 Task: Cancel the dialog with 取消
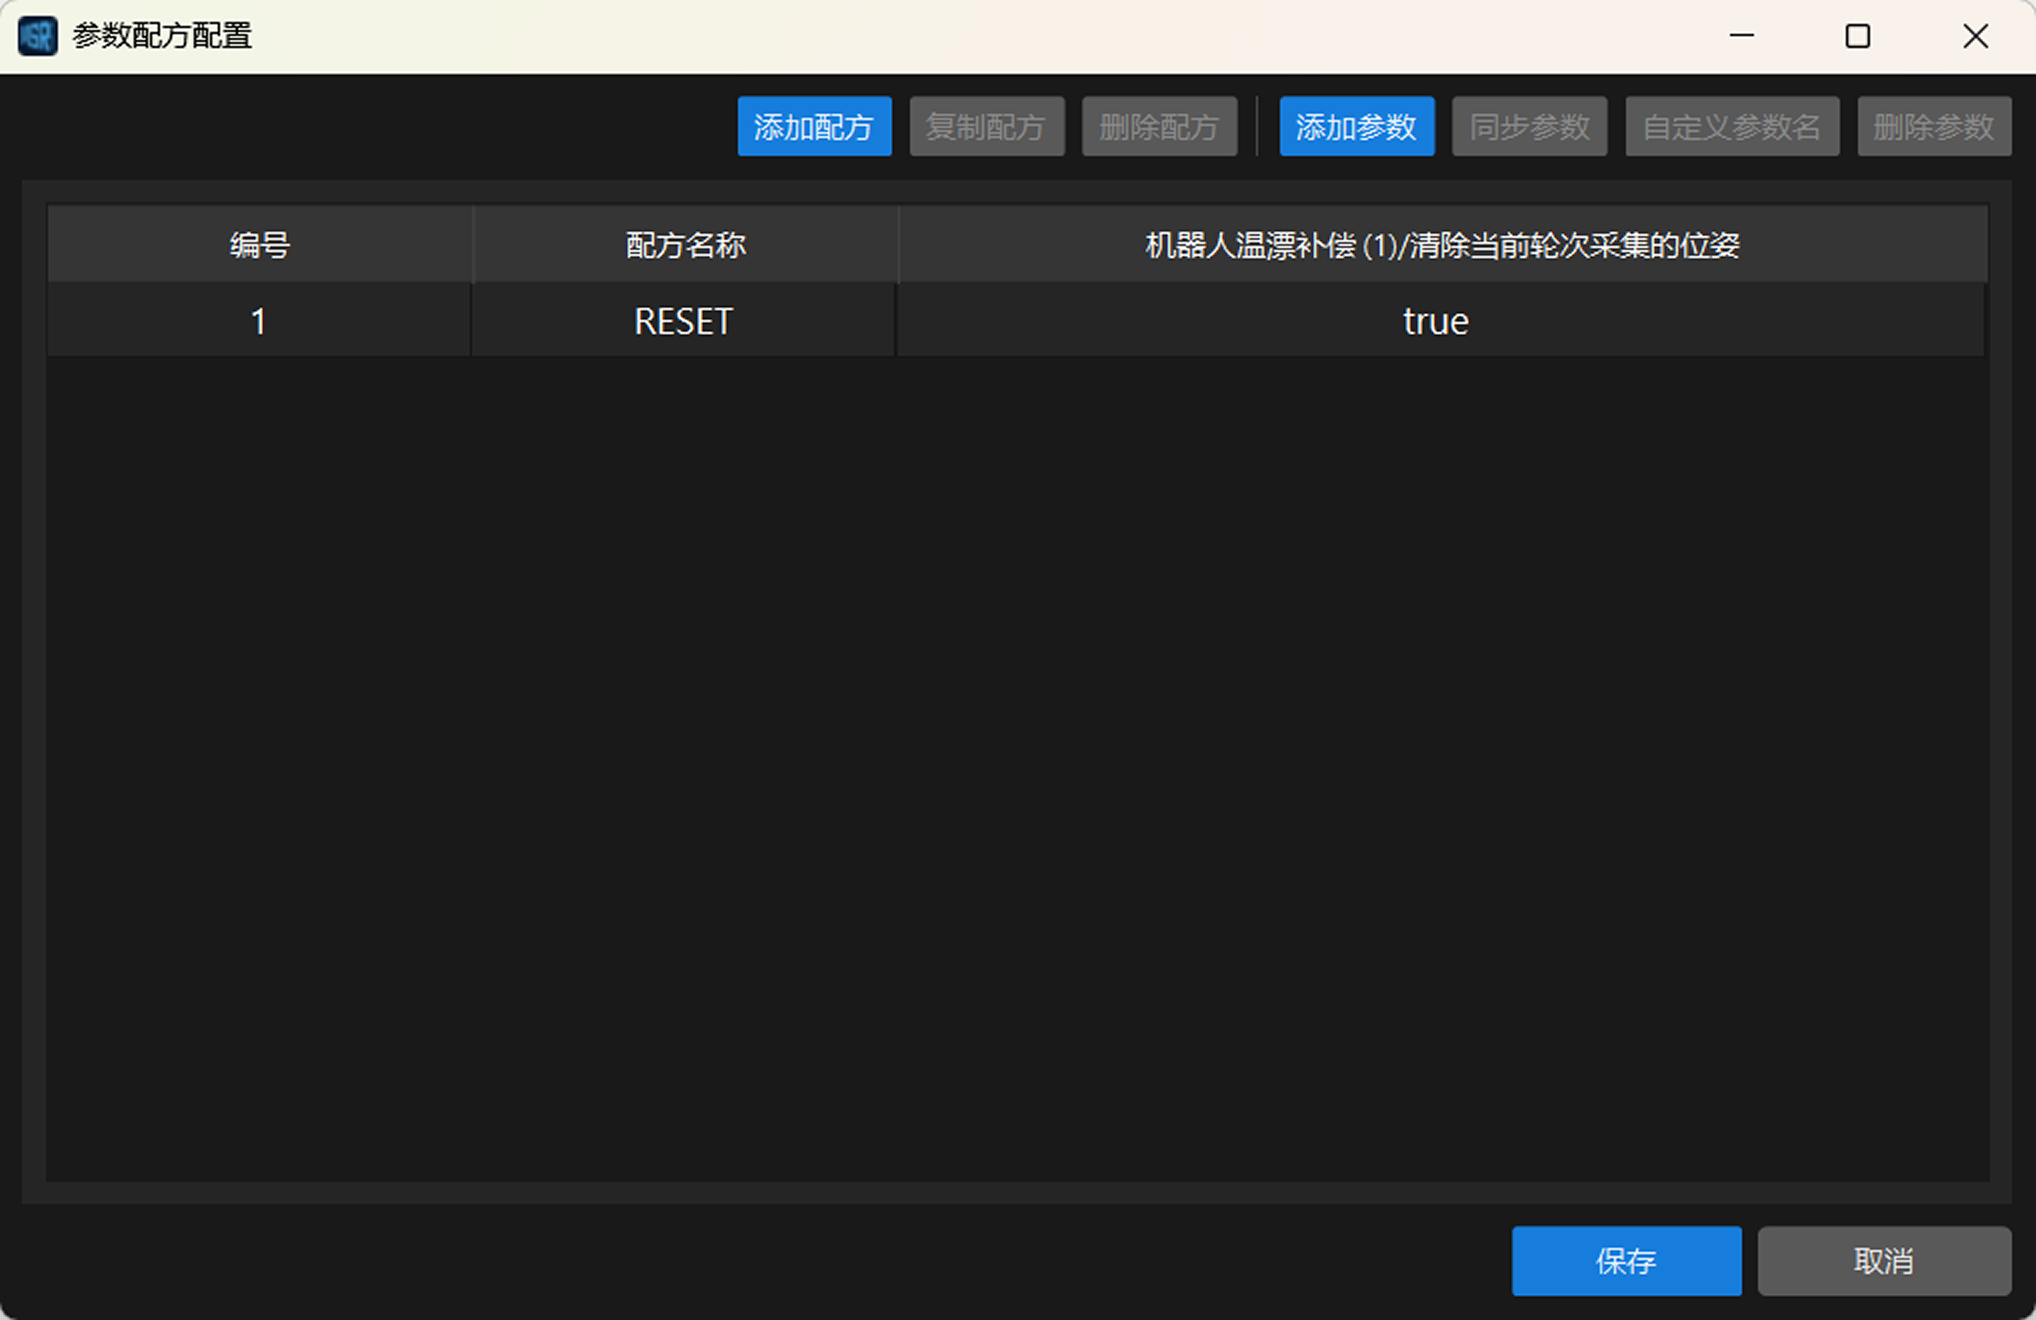(1884, 1260)
